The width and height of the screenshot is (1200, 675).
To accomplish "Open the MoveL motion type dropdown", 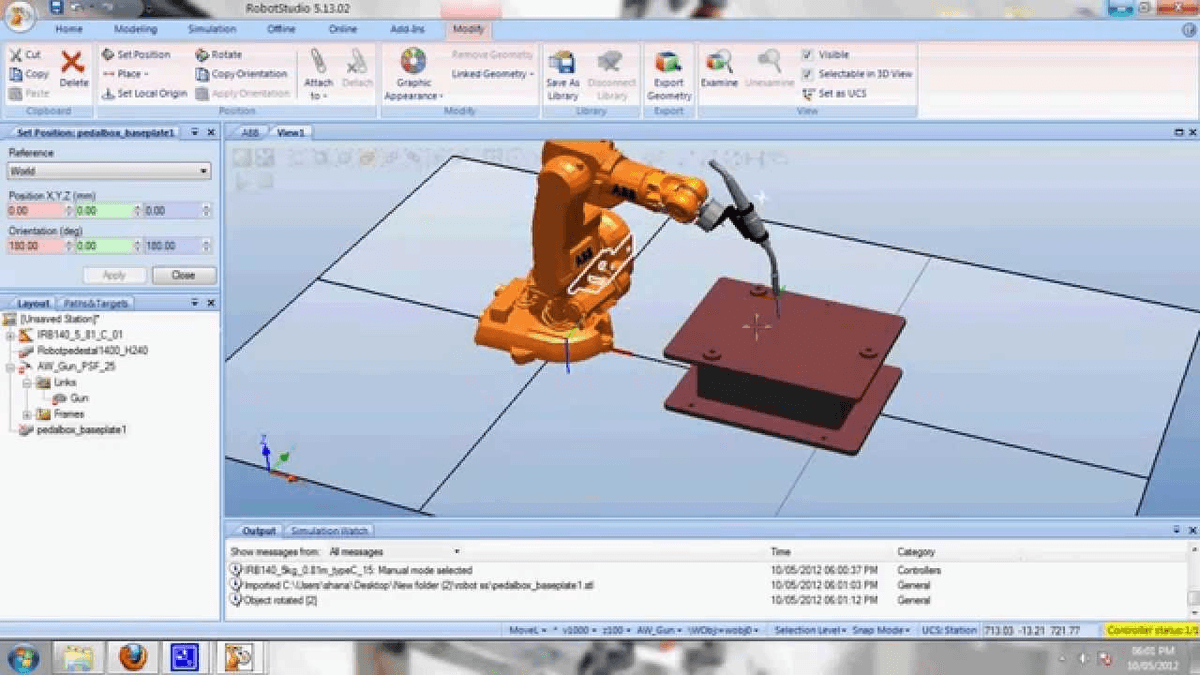I will pos(526,631).
